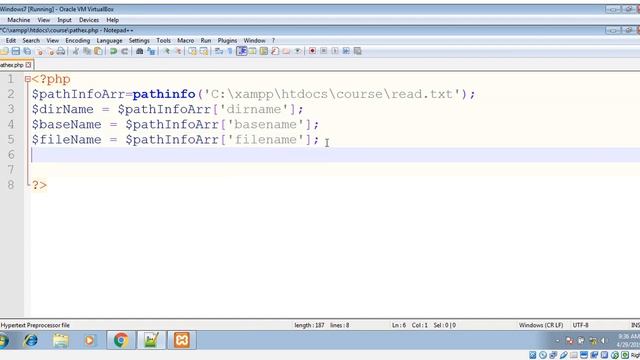640x360 pixels.
Task: Show hidden system tray icons arrow
Action: point(558,340)
